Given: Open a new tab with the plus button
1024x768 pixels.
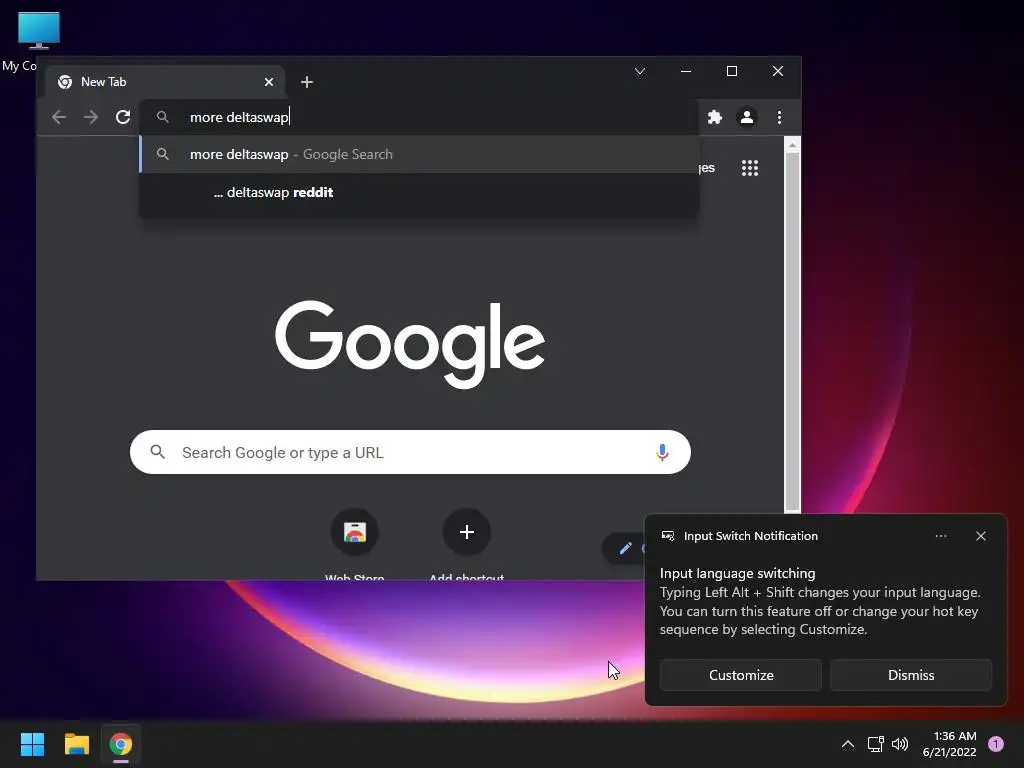Looking at the screenshot, I should pos(306,82).
